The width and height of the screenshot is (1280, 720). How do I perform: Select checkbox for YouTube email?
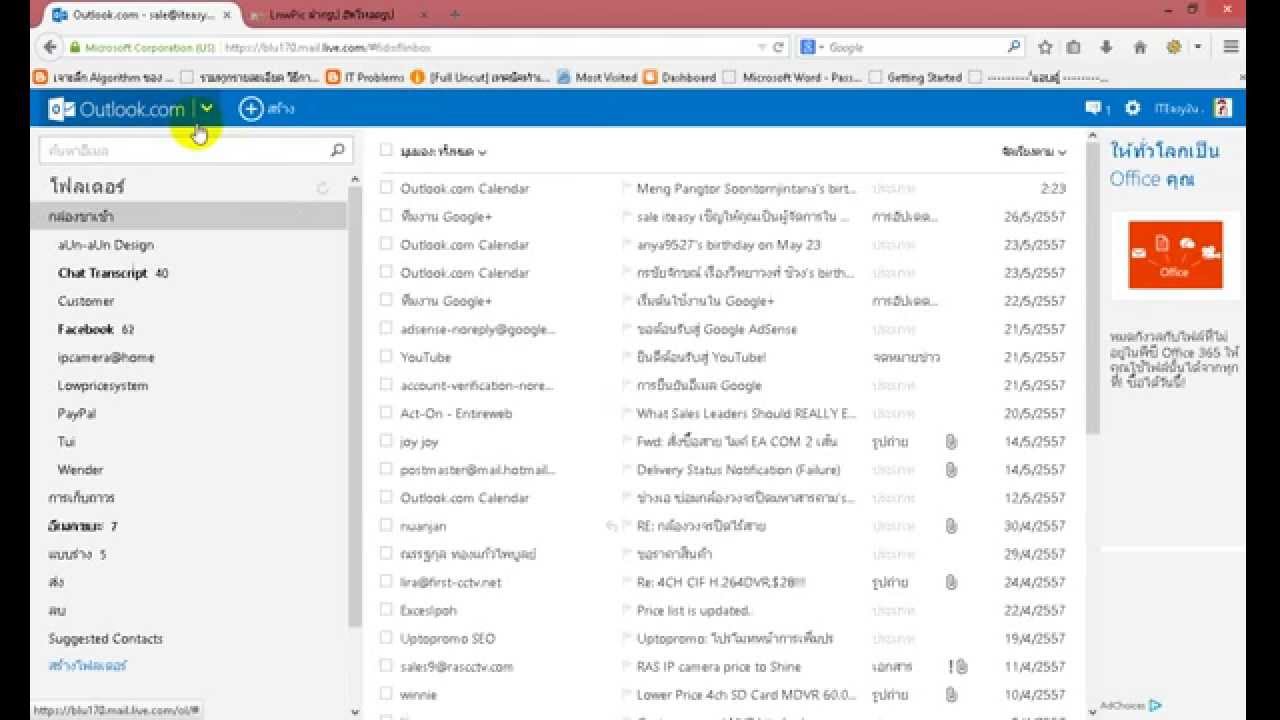pyautogui.click(x=386, y=355)
